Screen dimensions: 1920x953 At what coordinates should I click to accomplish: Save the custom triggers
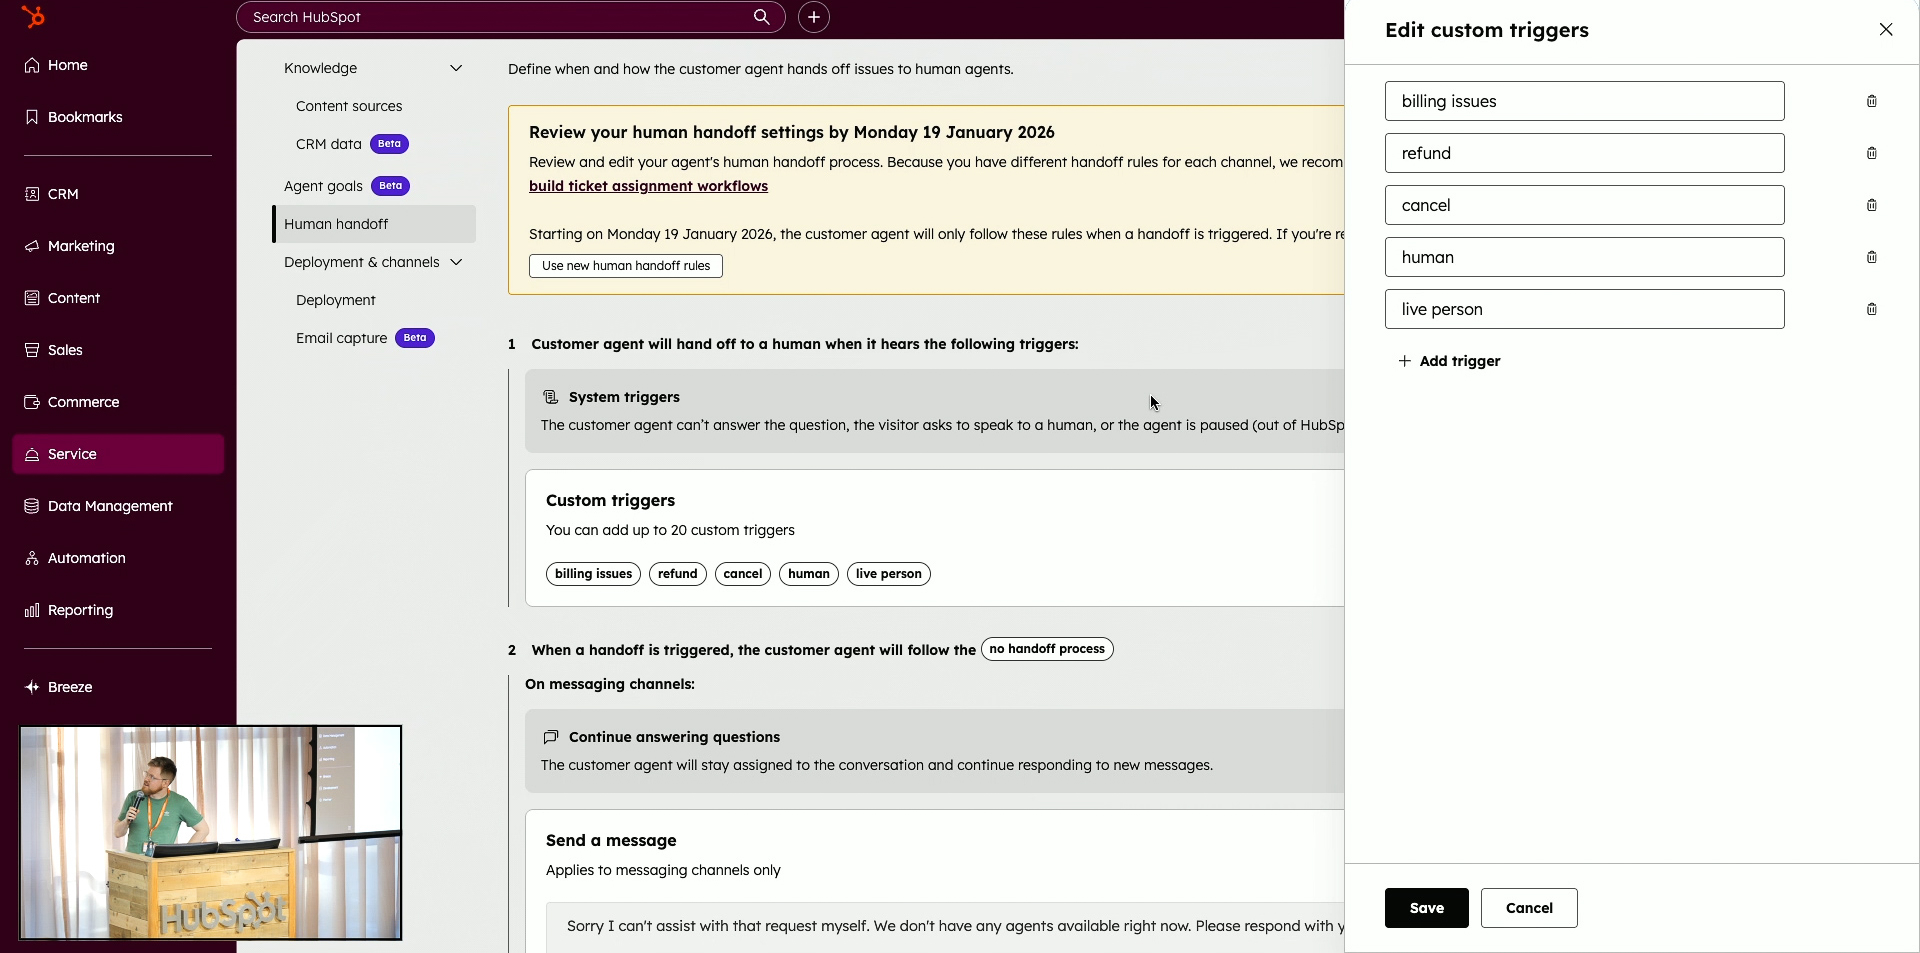[x=1426, y=908]
